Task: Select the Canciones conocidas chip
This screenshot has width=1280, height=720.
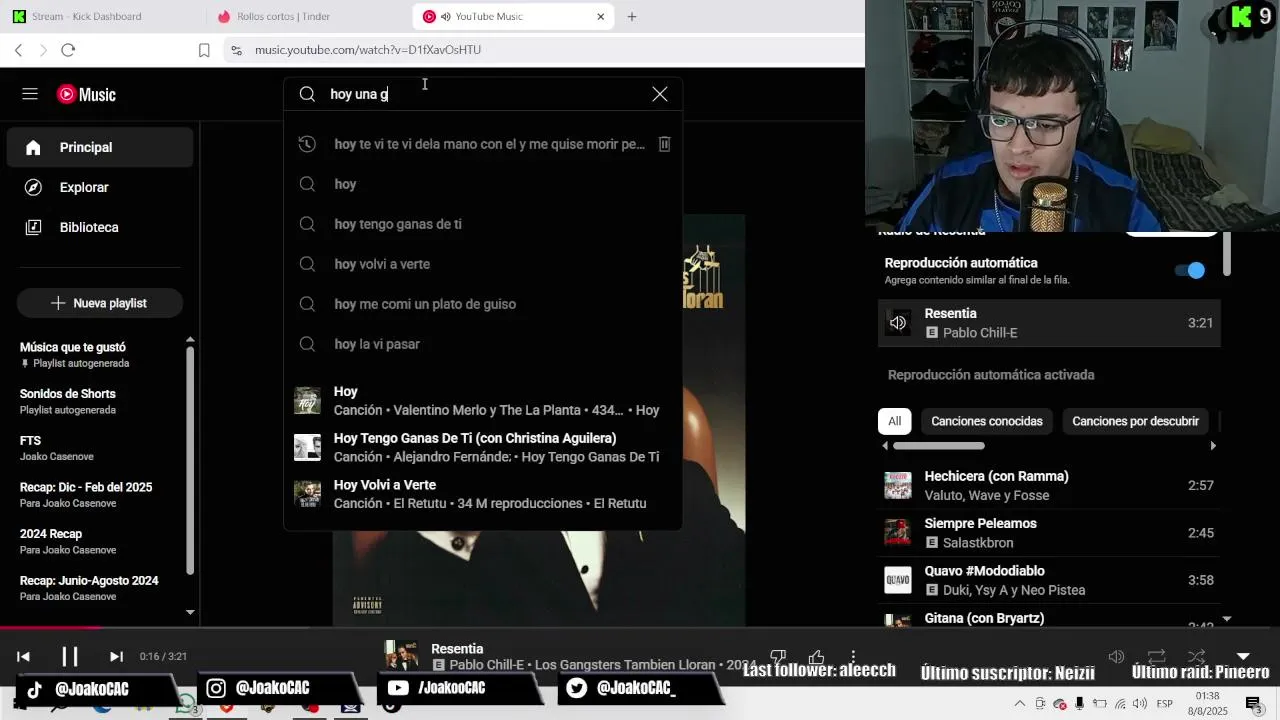Action: tap(986, 421)
